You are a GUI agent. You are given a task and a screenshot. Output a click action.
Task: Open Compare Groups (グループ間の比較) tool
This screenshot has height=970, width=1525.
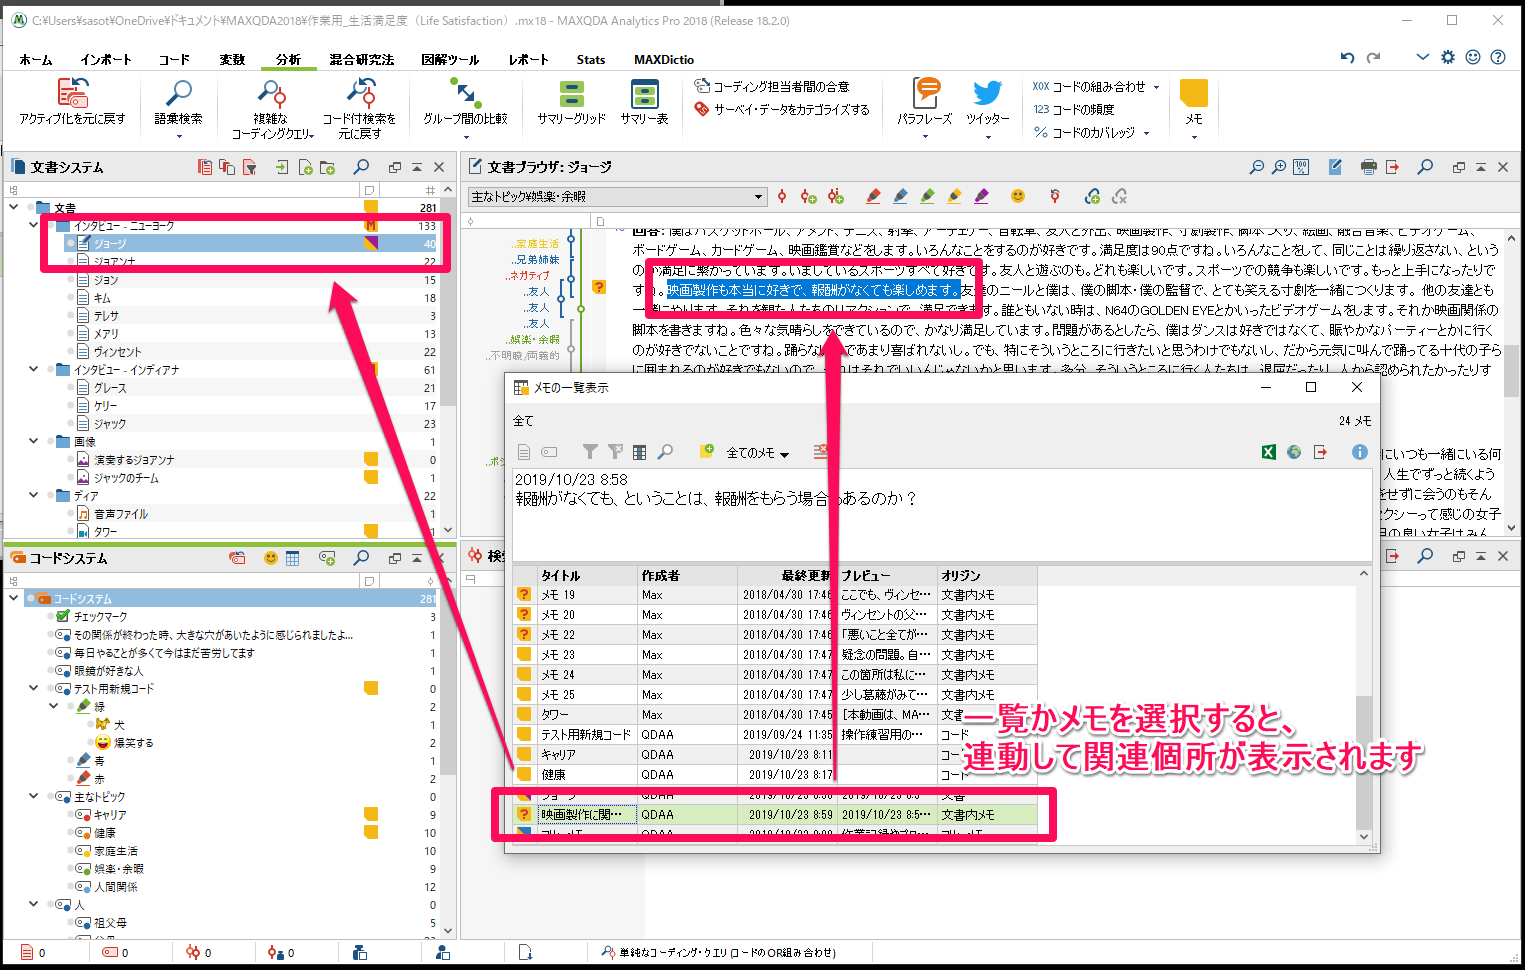pos(465,103)
